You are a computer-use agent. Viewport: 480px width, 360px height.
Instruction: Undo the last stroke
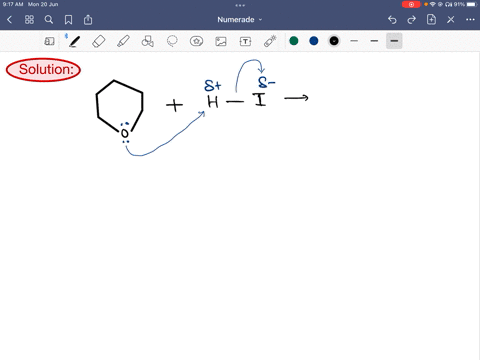tap(392, 20)
